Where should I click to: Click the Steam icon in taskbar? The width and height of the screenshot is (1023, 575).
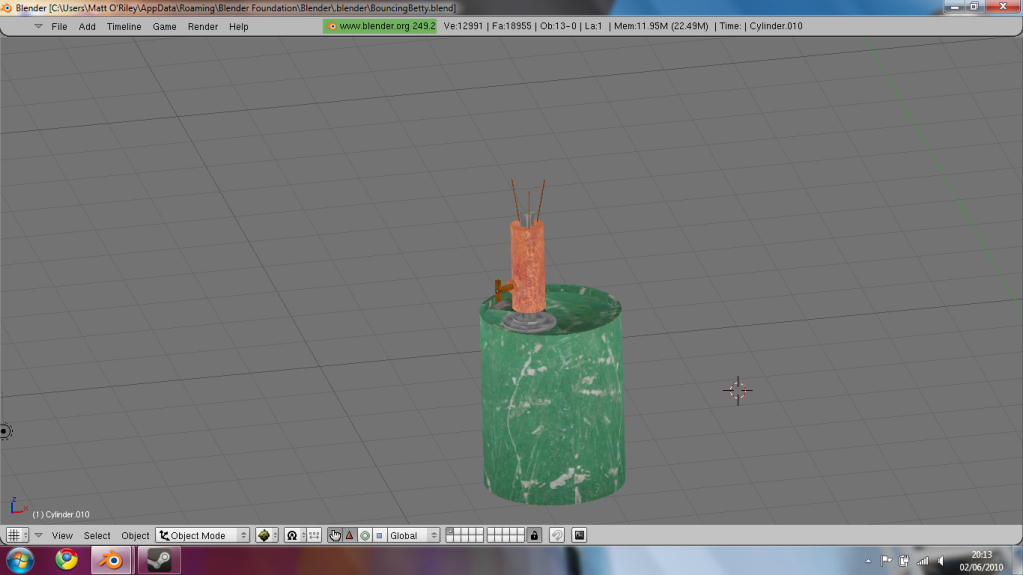pos(158,559)
